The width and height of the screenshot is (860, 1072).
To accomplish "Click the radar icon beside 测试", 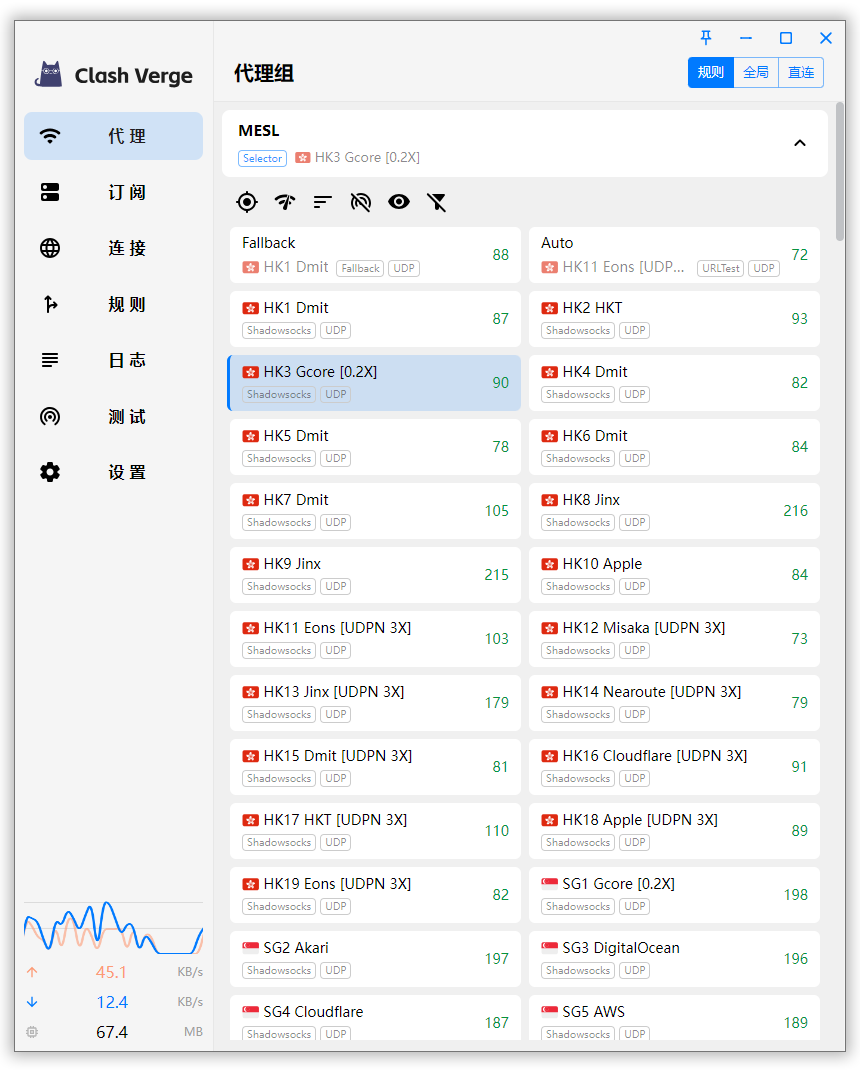I will [50, 416].
